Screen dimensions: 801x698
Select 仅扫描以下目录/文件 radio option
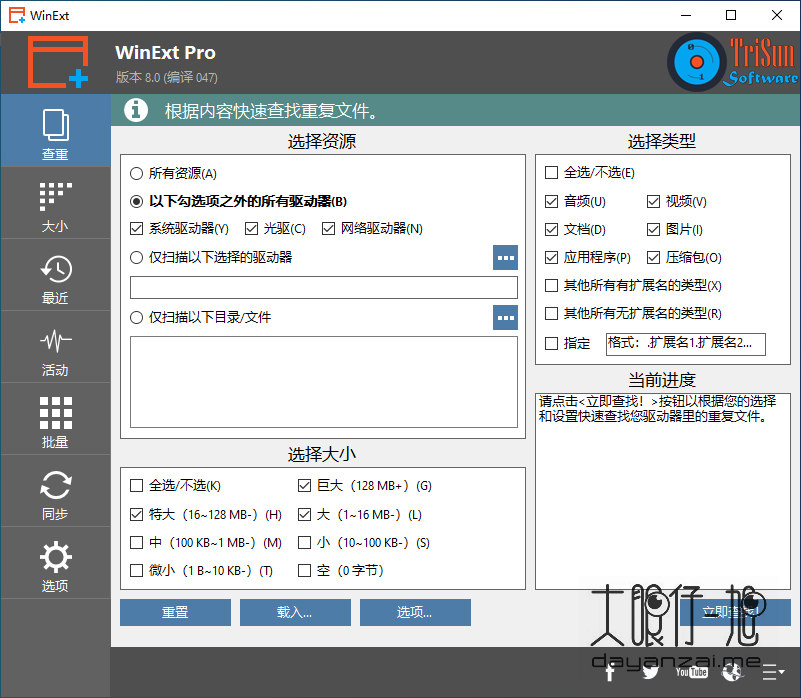coord(200,318)
